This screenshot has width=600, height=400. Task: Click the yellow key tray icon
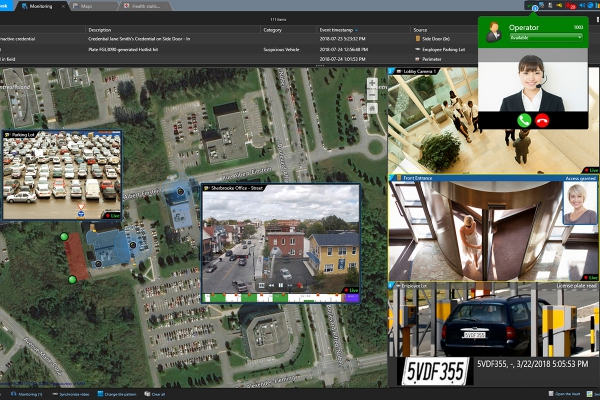[559, 5]
